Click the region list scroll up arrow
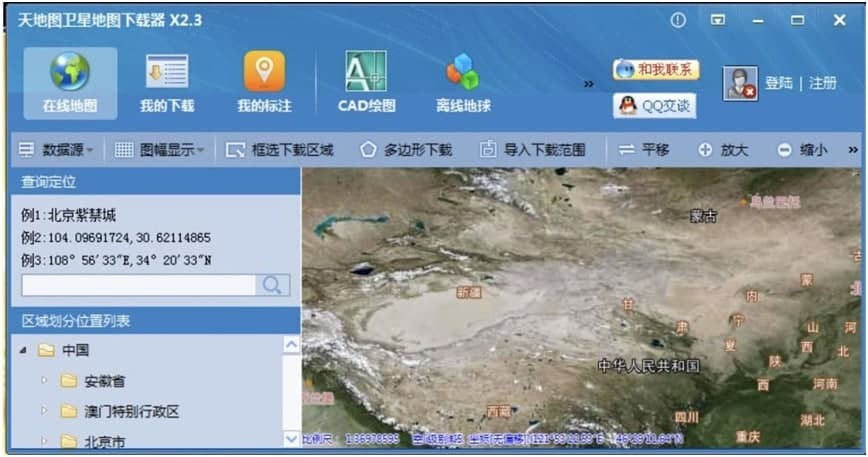The image size is (868, 457). click(x=291, y=345)
